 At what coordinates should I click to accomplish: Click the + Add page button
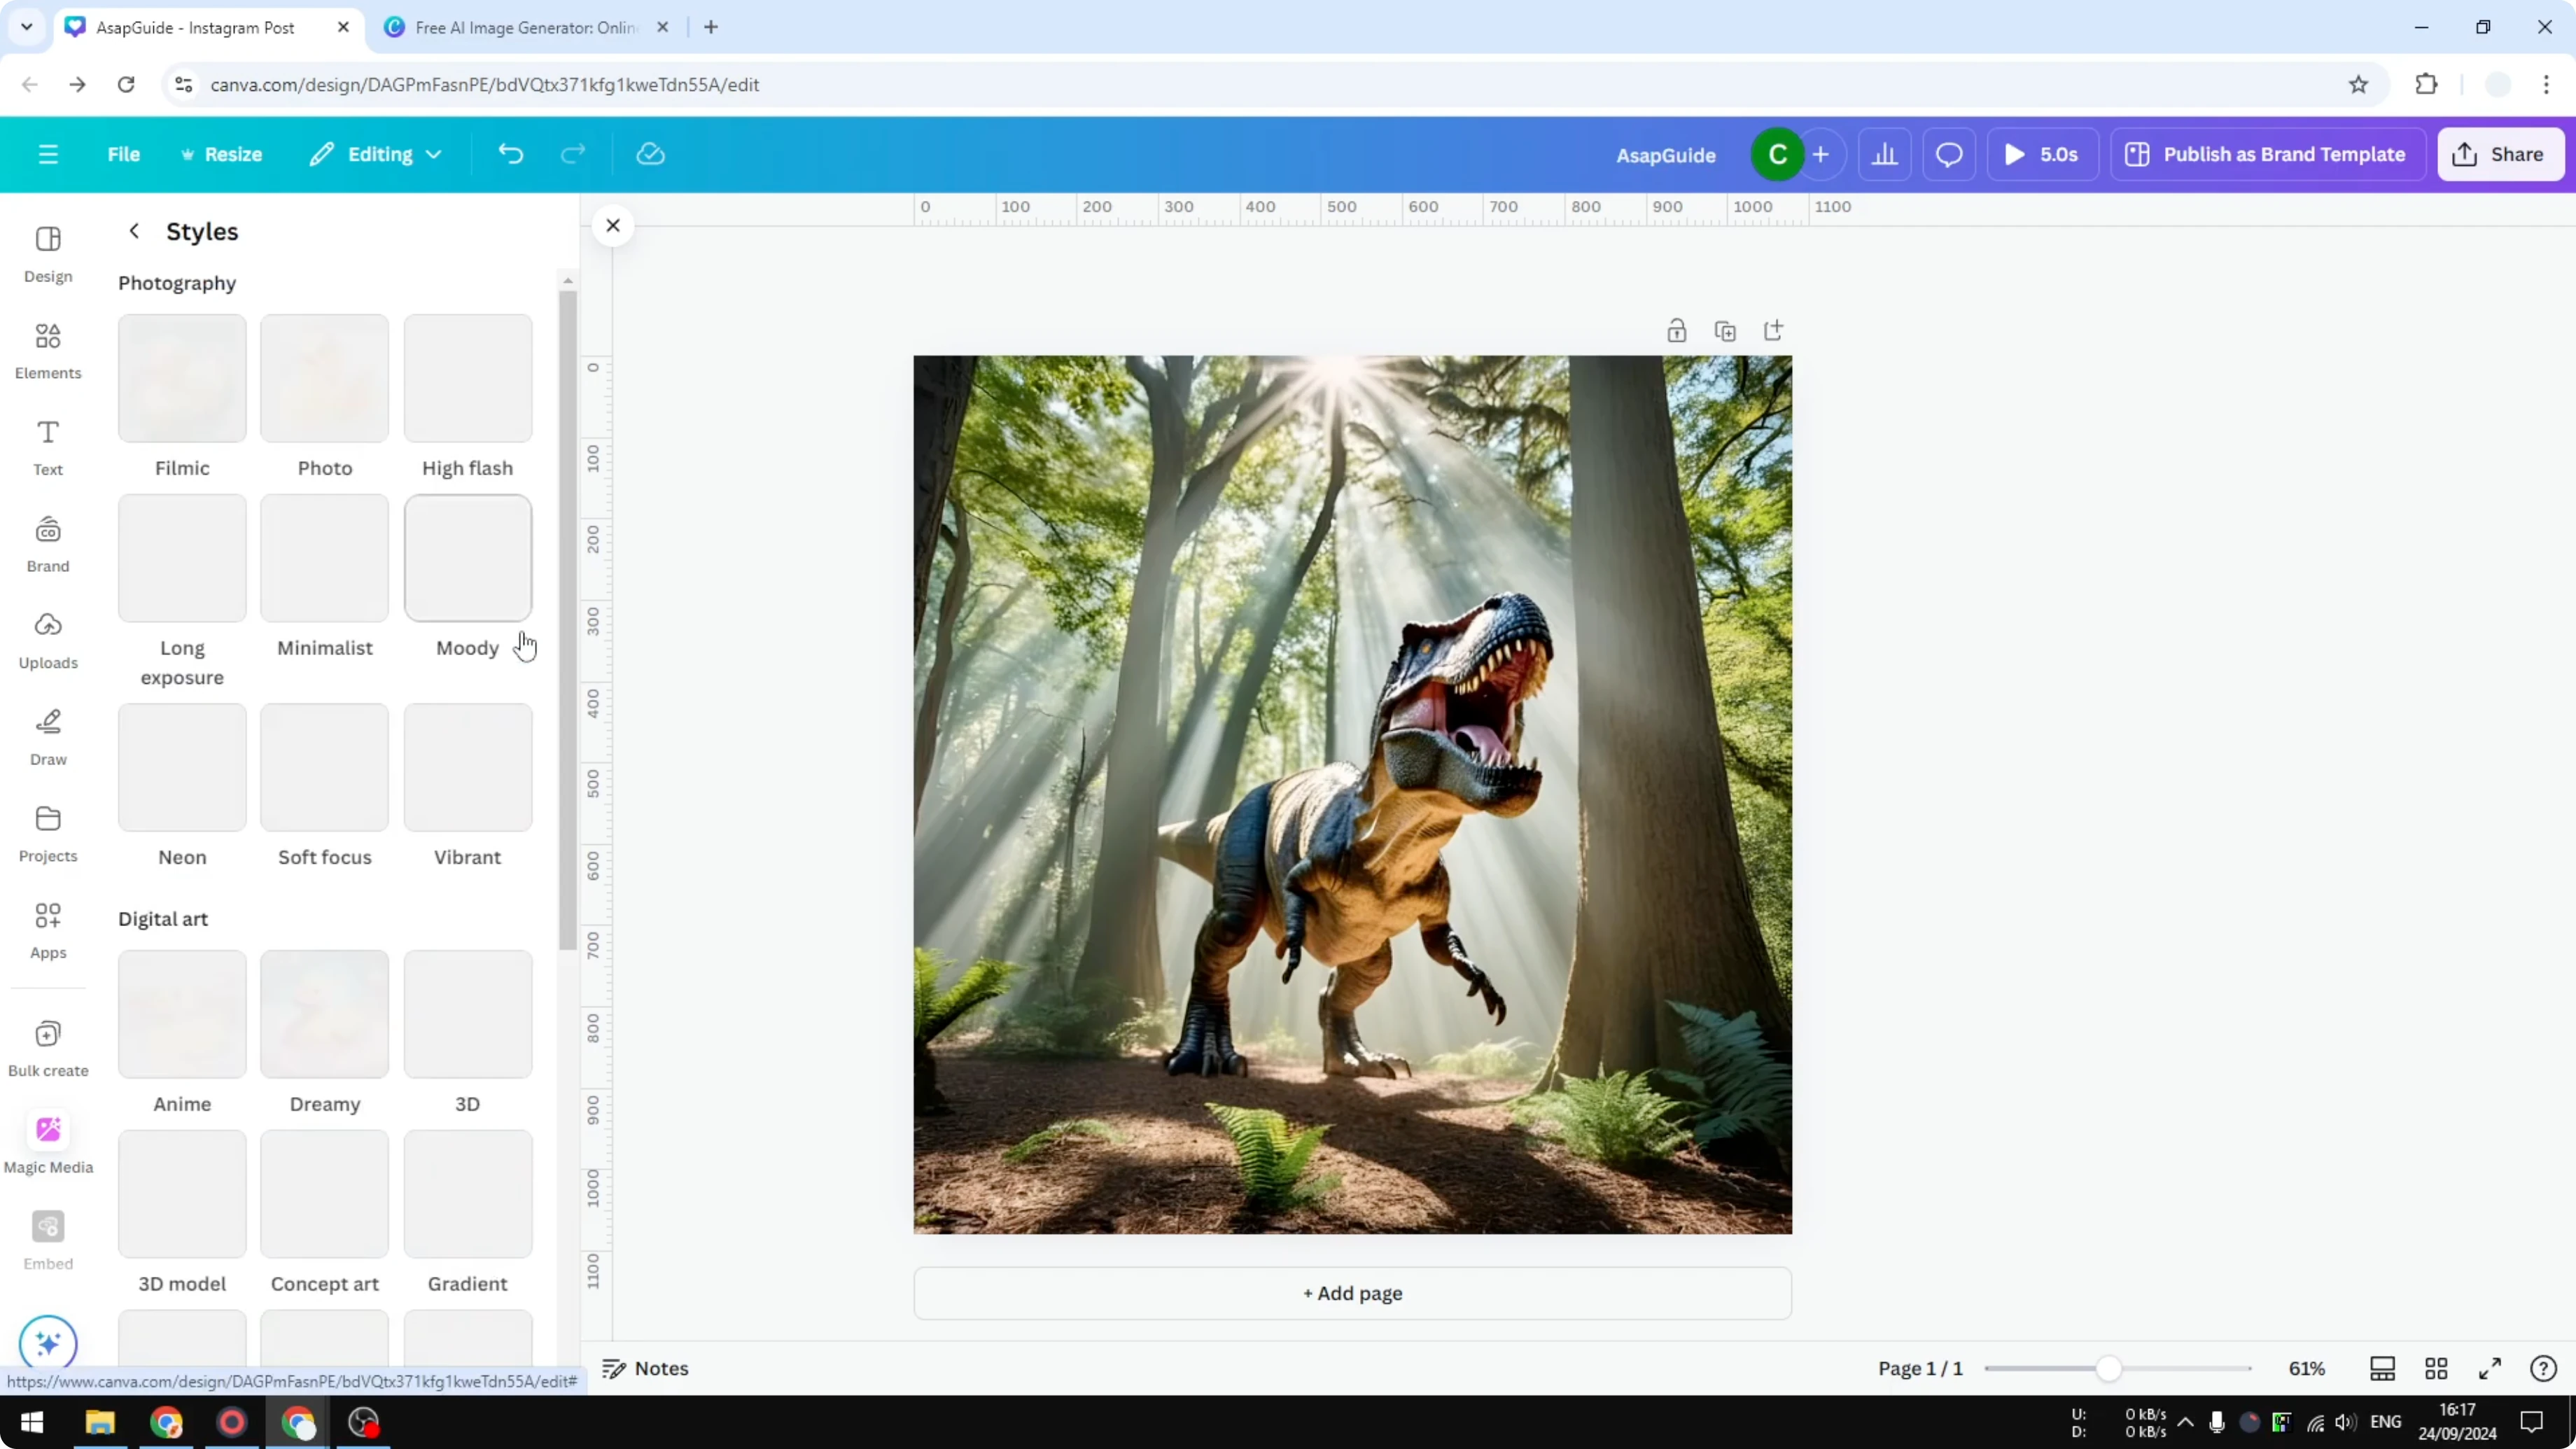(1352, 1293)
